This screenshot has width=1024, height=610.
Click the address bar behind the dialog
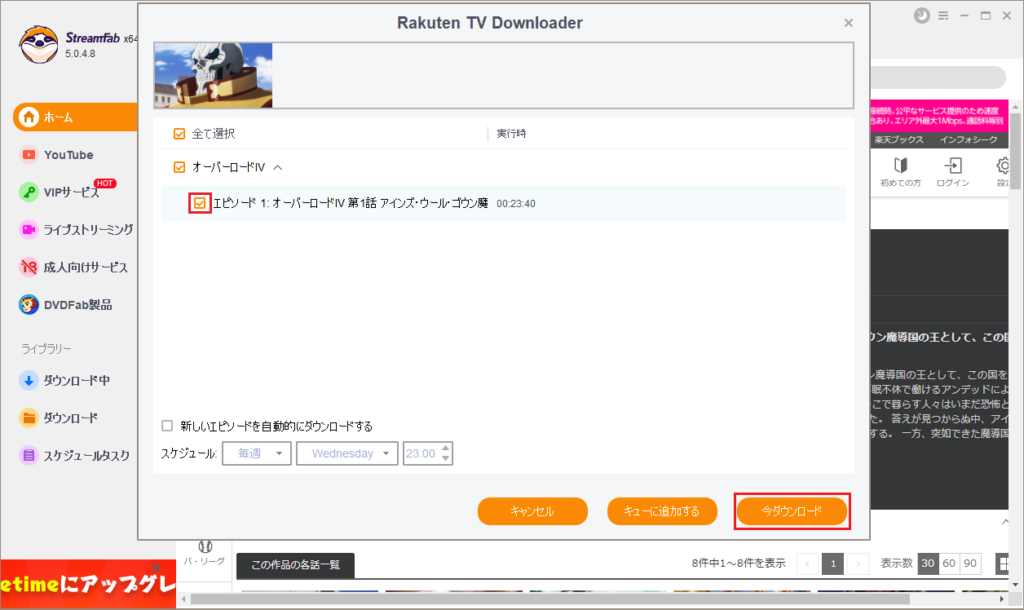pyautogui.click(x=938, y=78)
